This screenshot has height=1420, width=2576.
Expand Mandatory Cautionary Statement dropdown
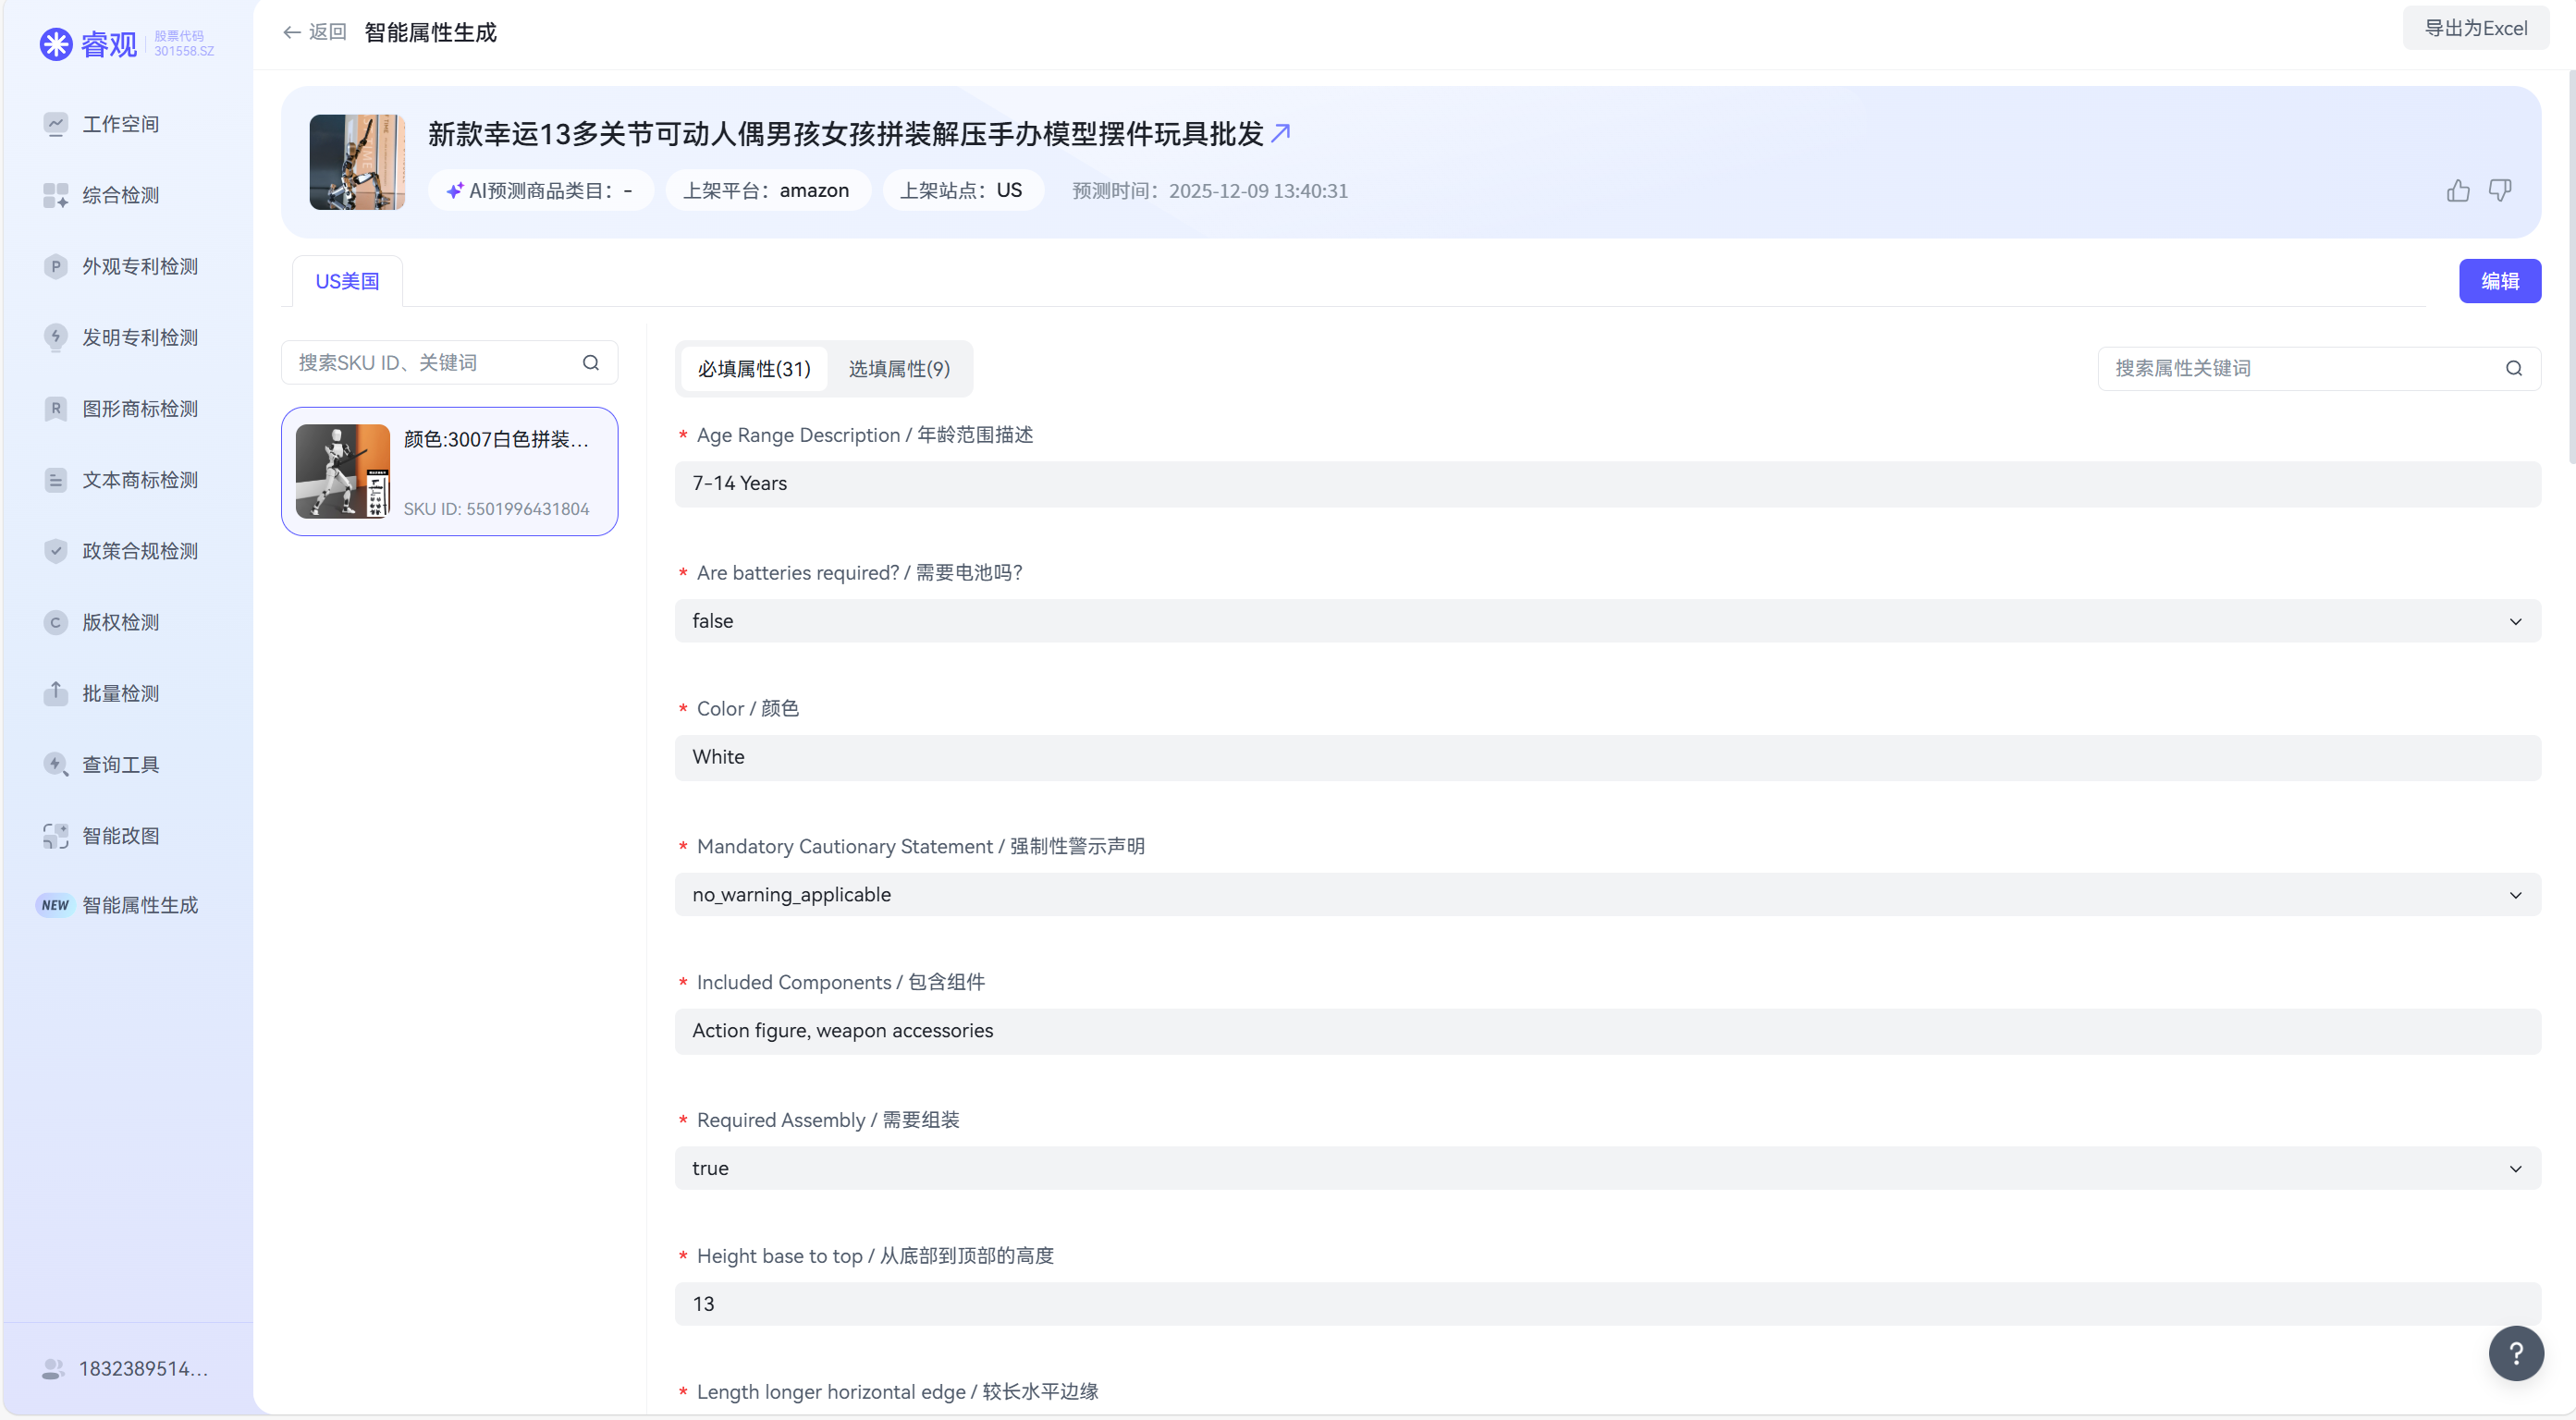pos(2515,895)
